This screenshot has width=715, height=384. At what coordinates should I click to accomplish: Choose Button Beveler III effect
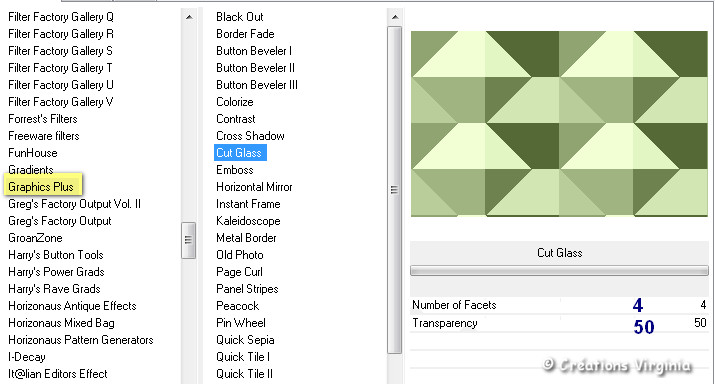[x=257, y=85]
